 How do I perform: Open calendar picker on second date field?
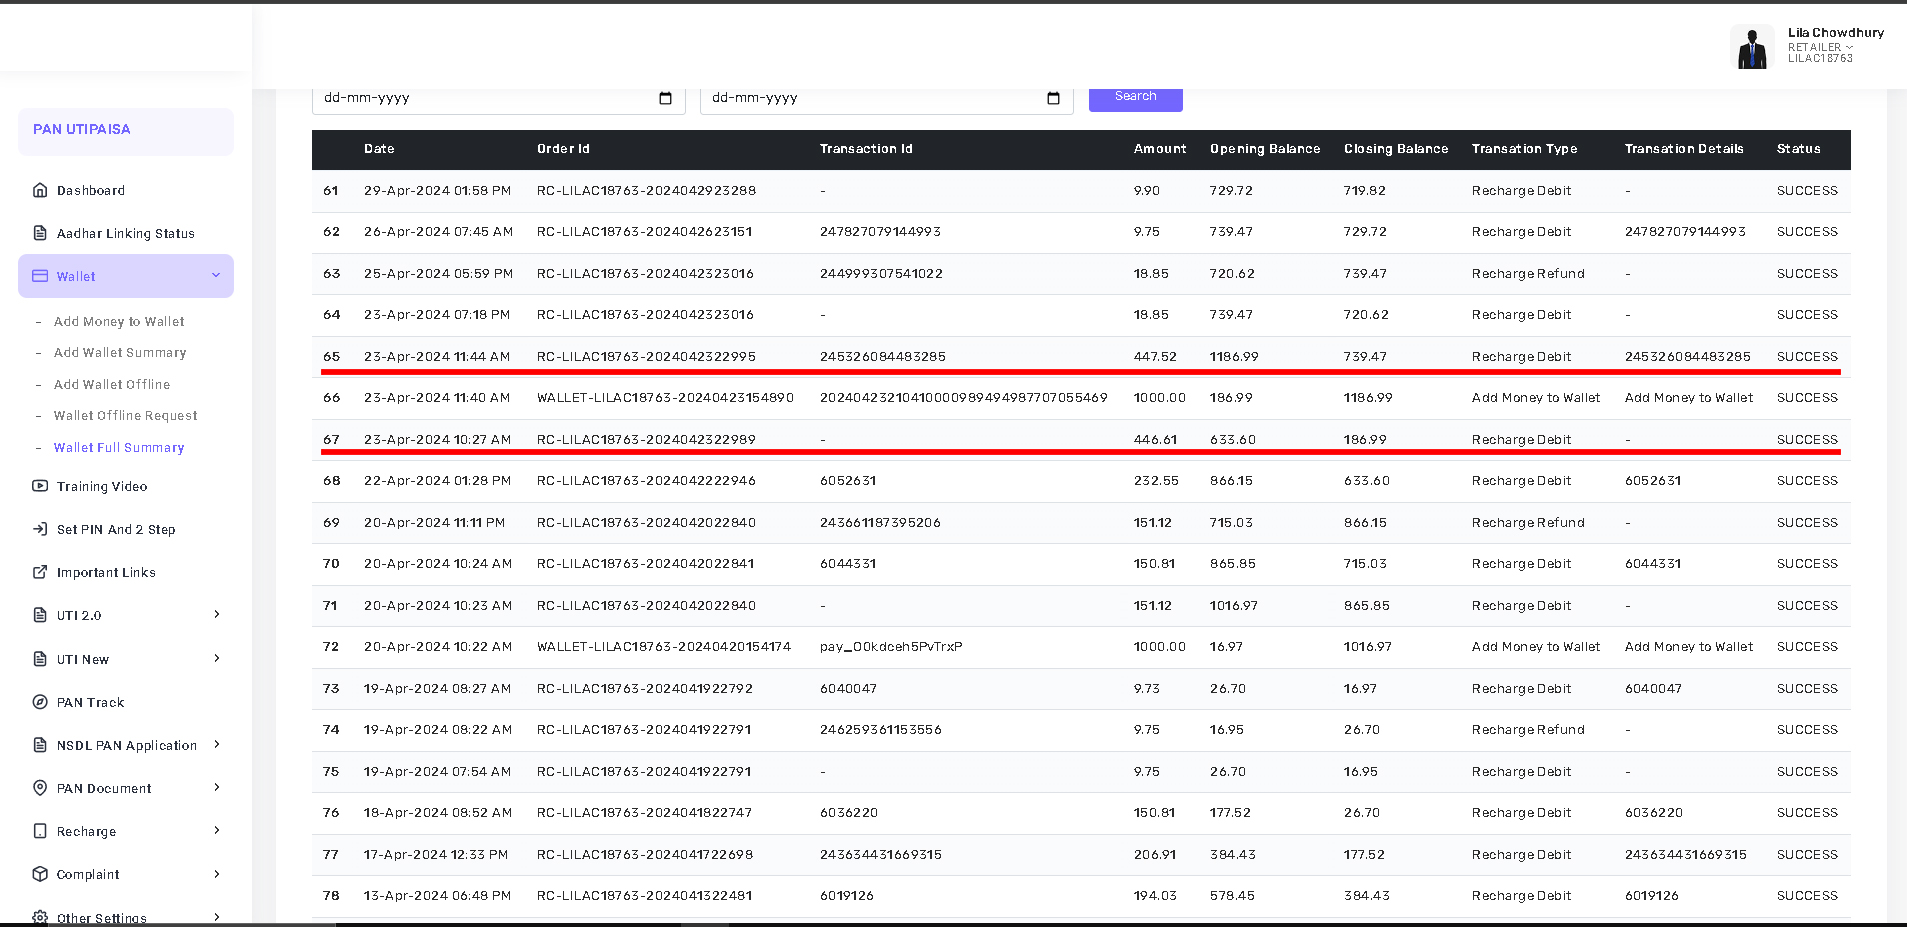click(1053, 98)
